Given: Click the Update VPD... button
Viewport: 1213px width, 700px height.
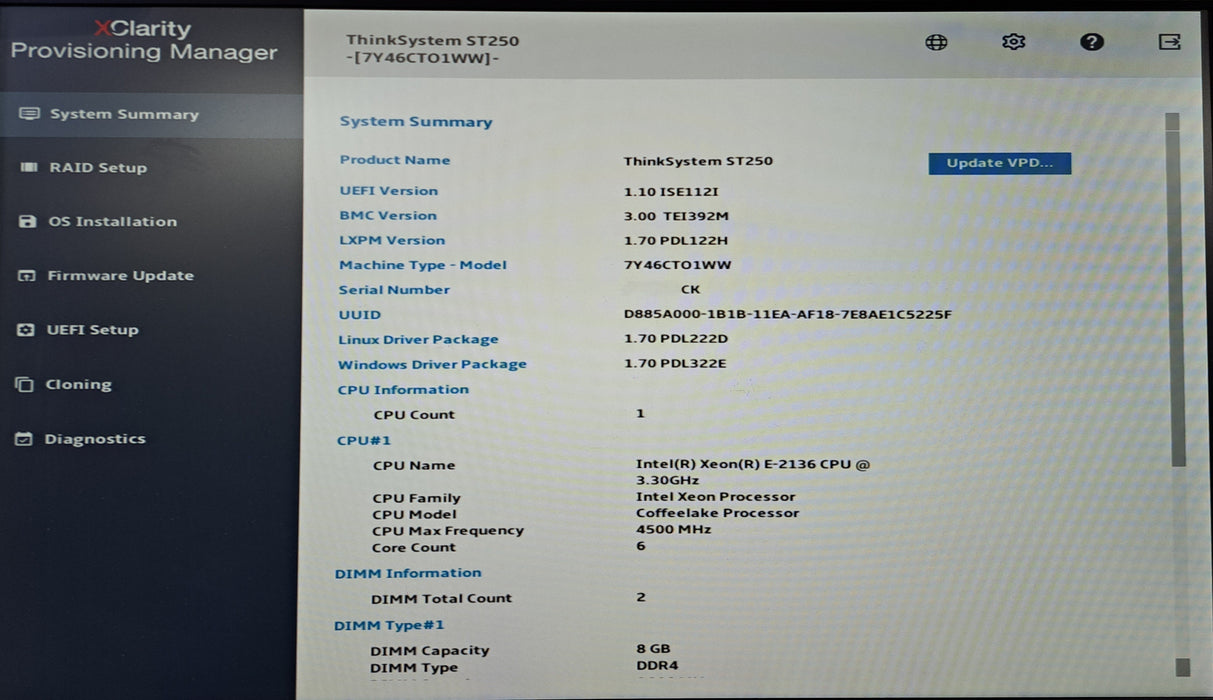Looking at the screenshot, I should tap(999, 163).
